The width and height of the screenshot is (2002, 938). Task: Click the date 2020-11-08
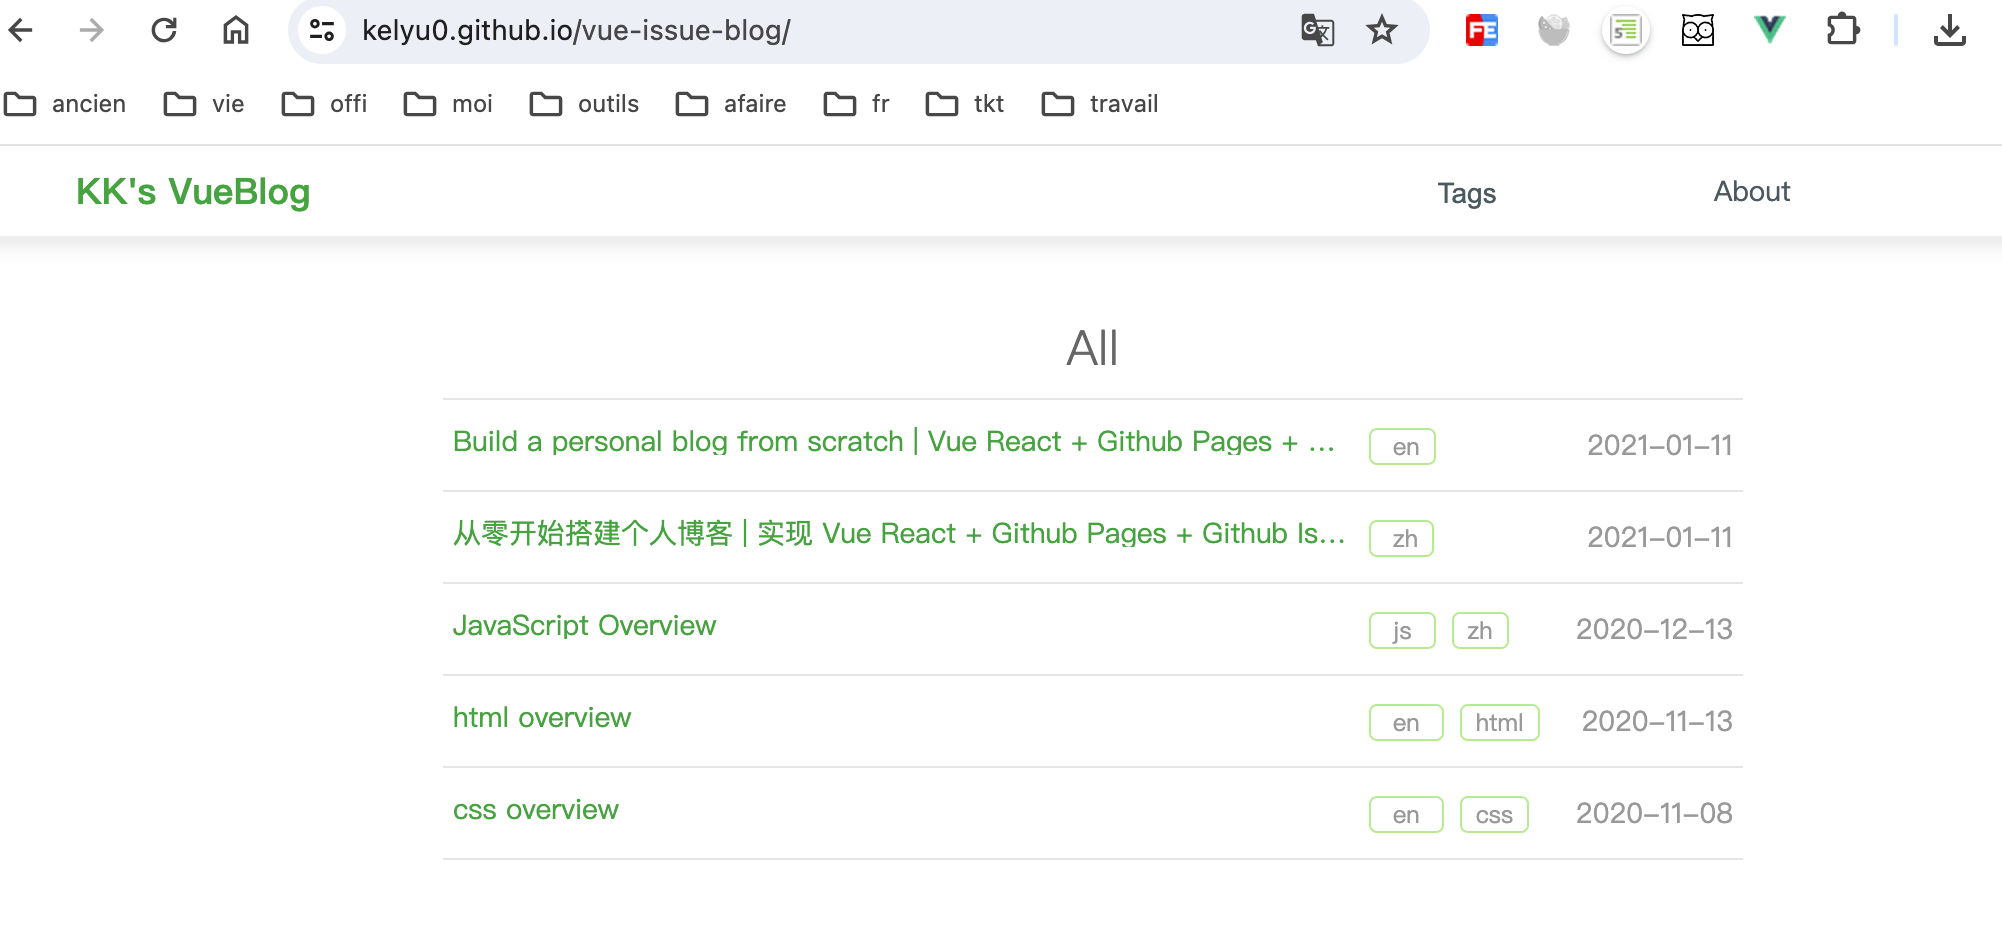tap(1654, 813)
